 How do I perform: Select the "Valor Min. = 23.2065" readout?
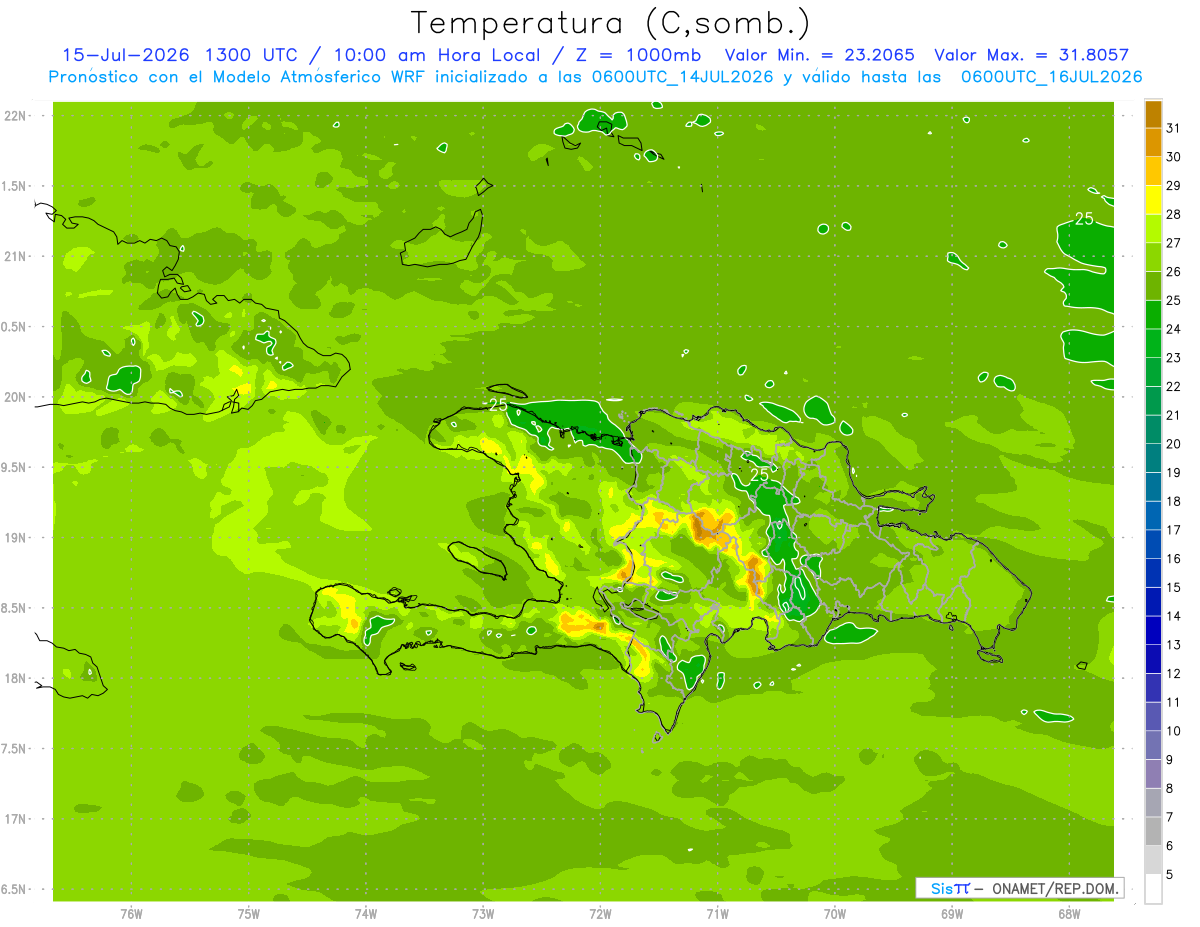819,55
